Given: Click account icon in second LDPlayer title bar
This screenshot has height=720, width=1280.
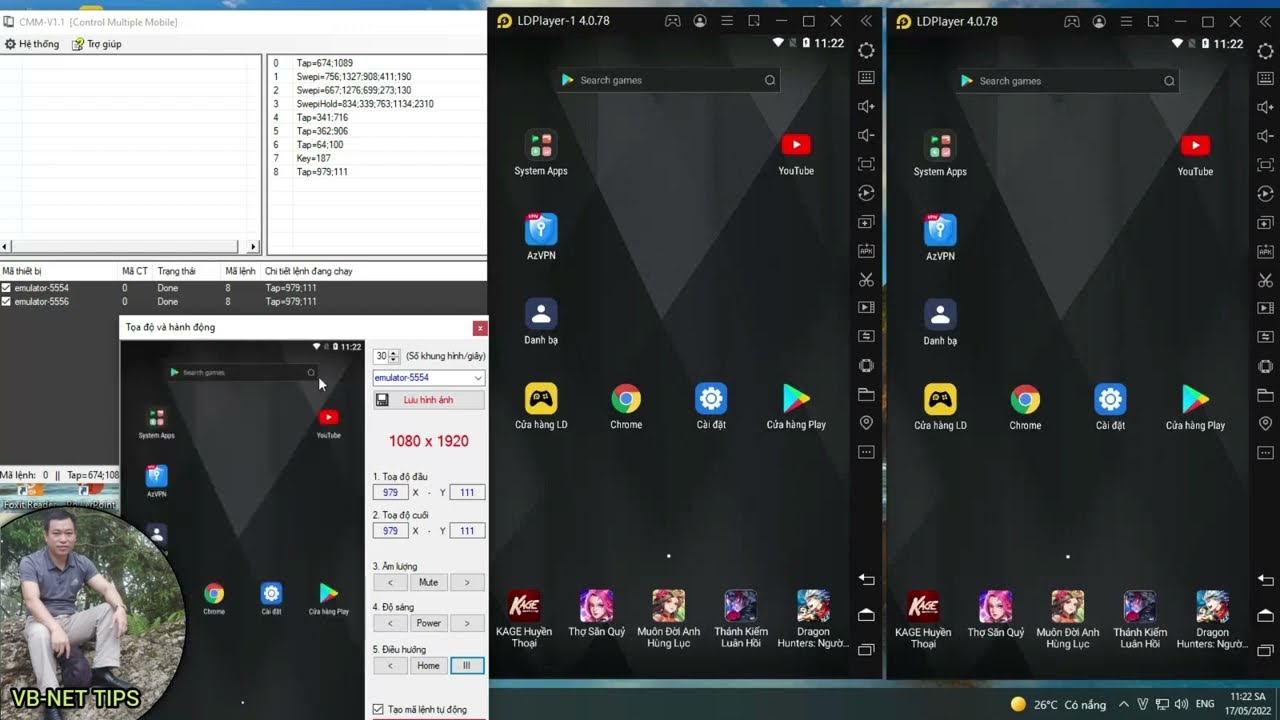Looking at the screenshot, I should pos(1099,21).
